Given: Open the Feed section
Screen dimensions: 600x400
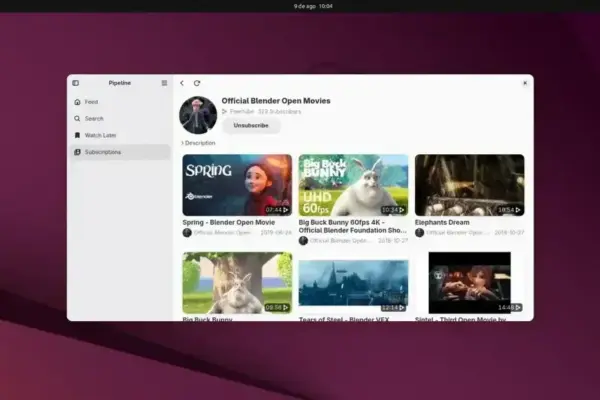Looking at the screenshot, I should 120,102.
